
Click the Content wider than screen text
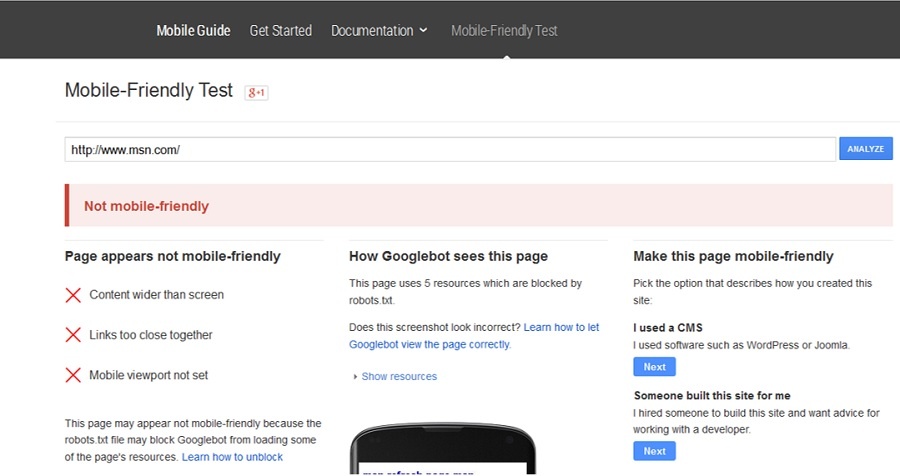click(x=157, y=295)
